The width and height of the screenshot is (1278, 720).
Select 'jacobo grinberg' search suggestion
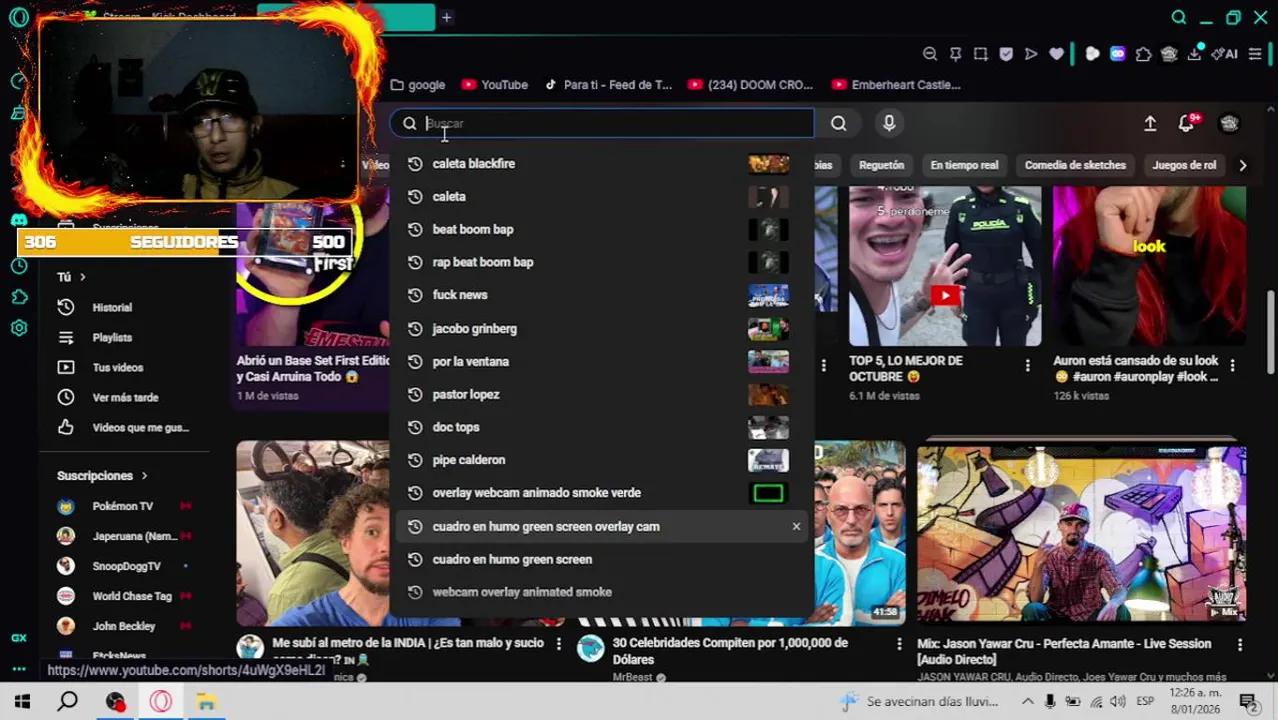(x=600, y=328)
